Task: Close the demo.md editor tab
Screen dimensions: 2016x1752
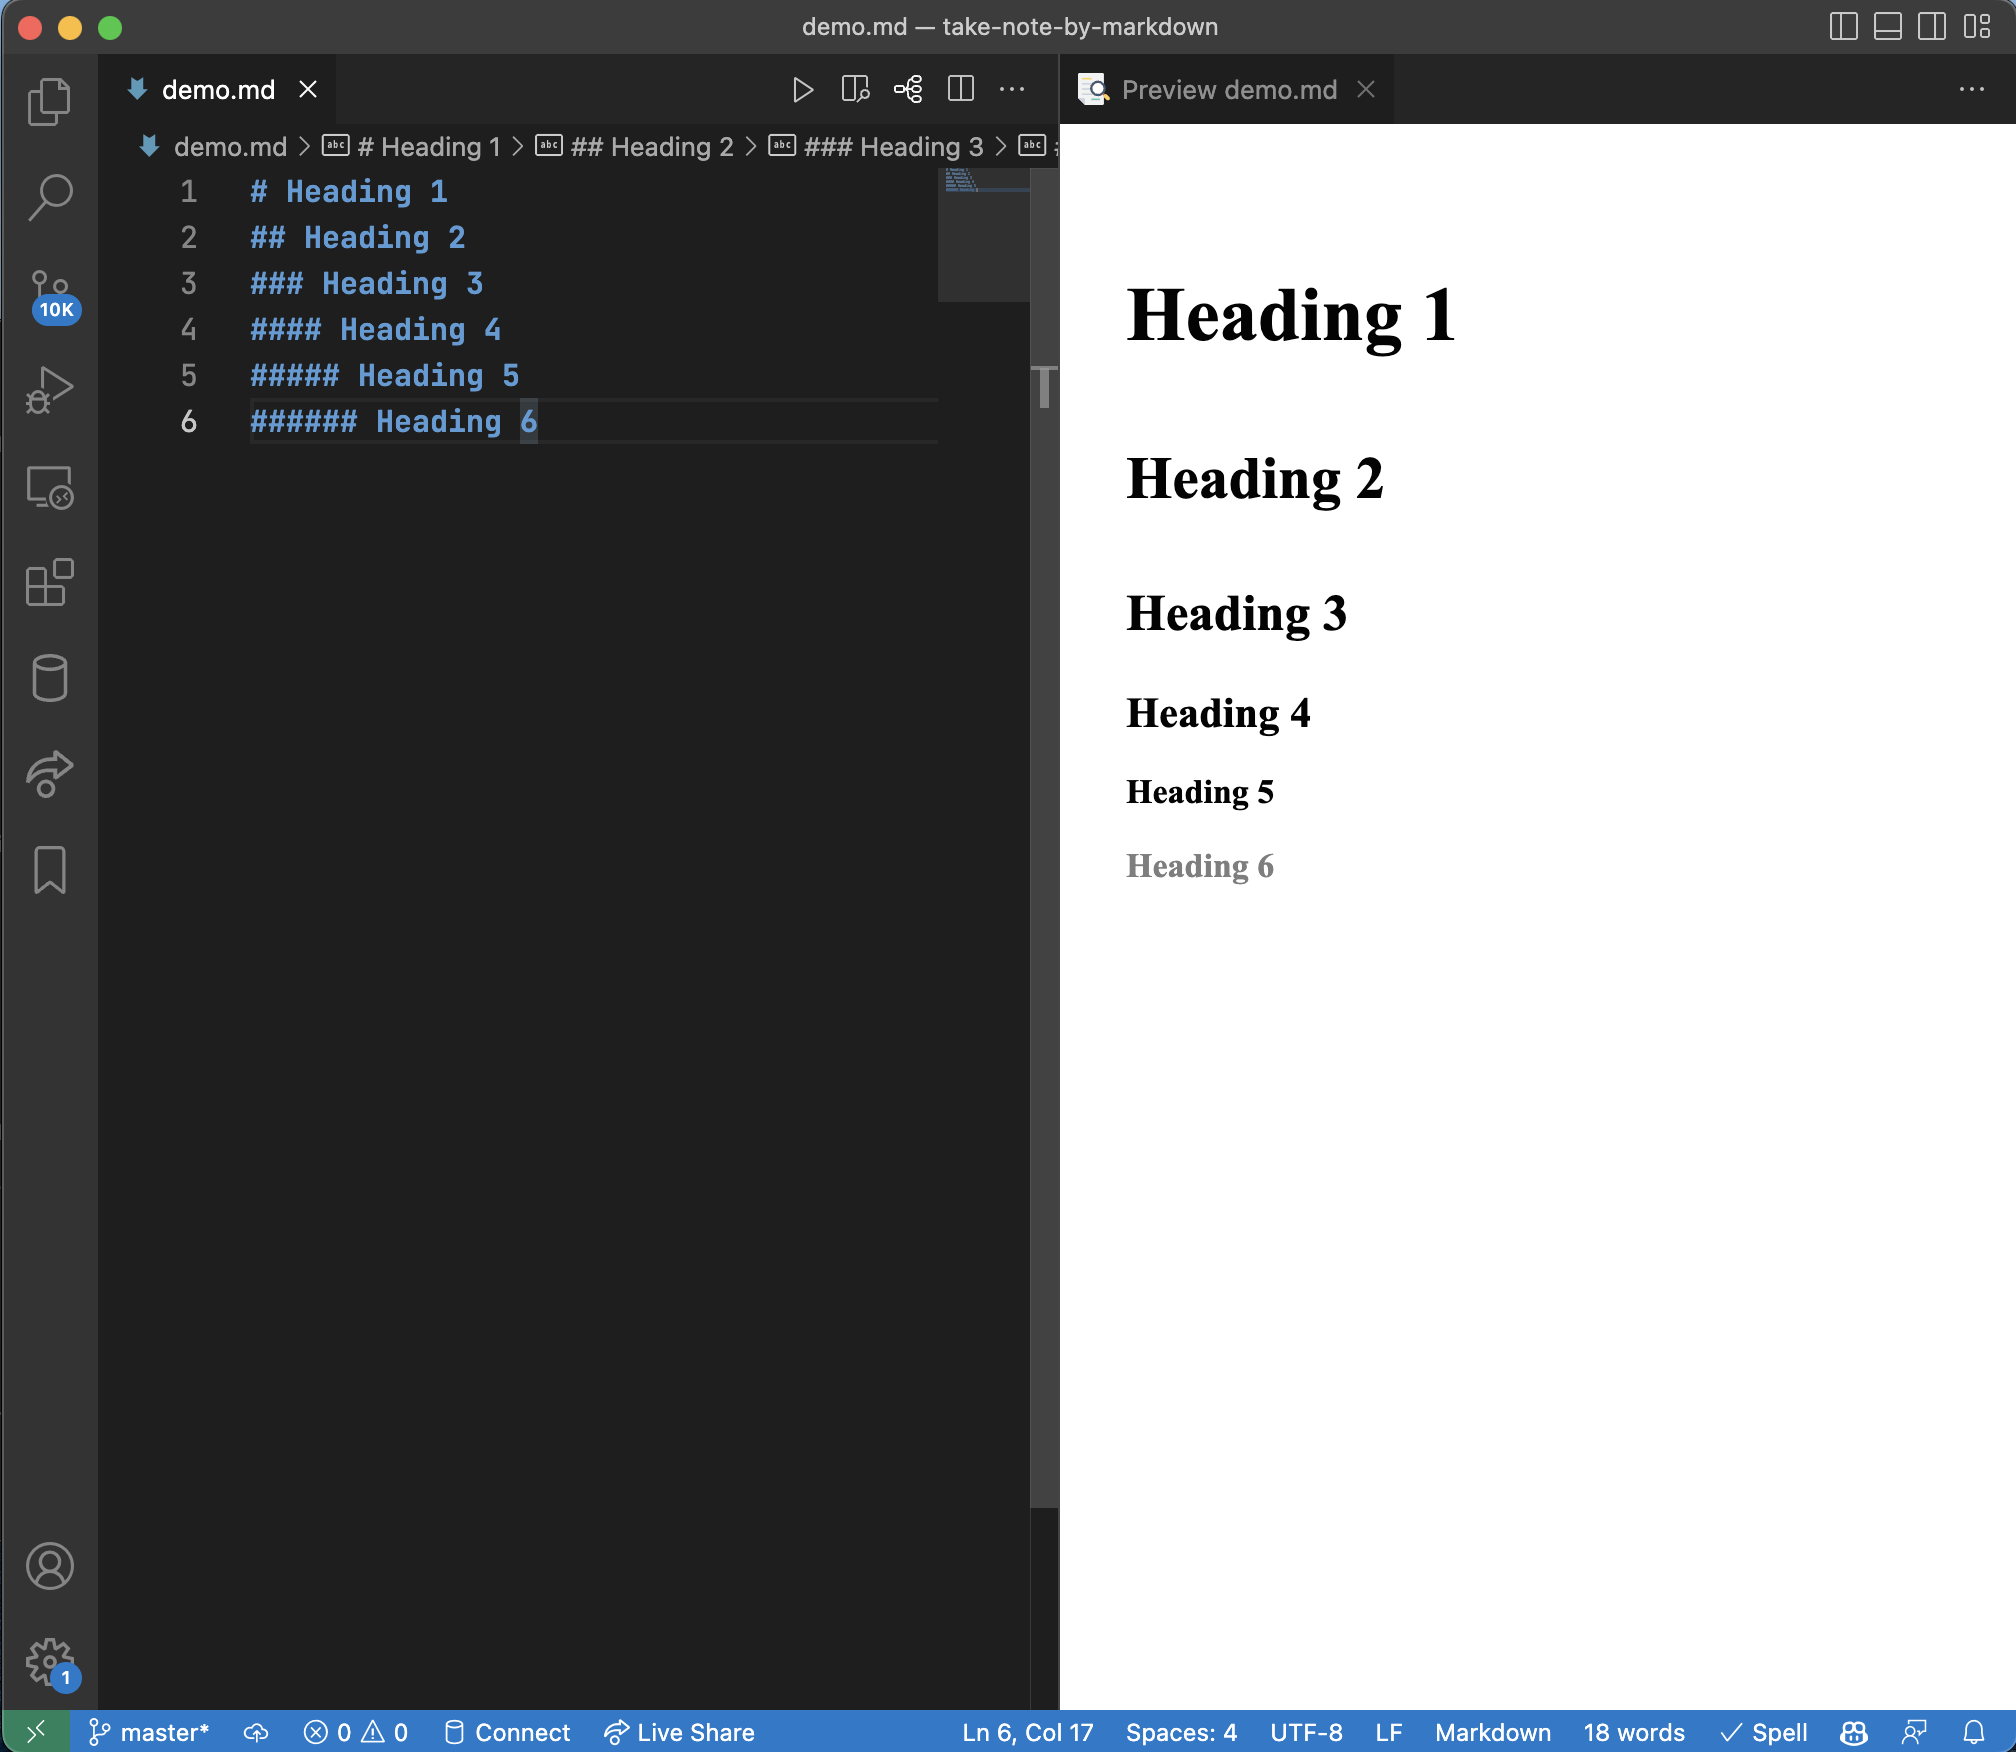Action: 308,90
